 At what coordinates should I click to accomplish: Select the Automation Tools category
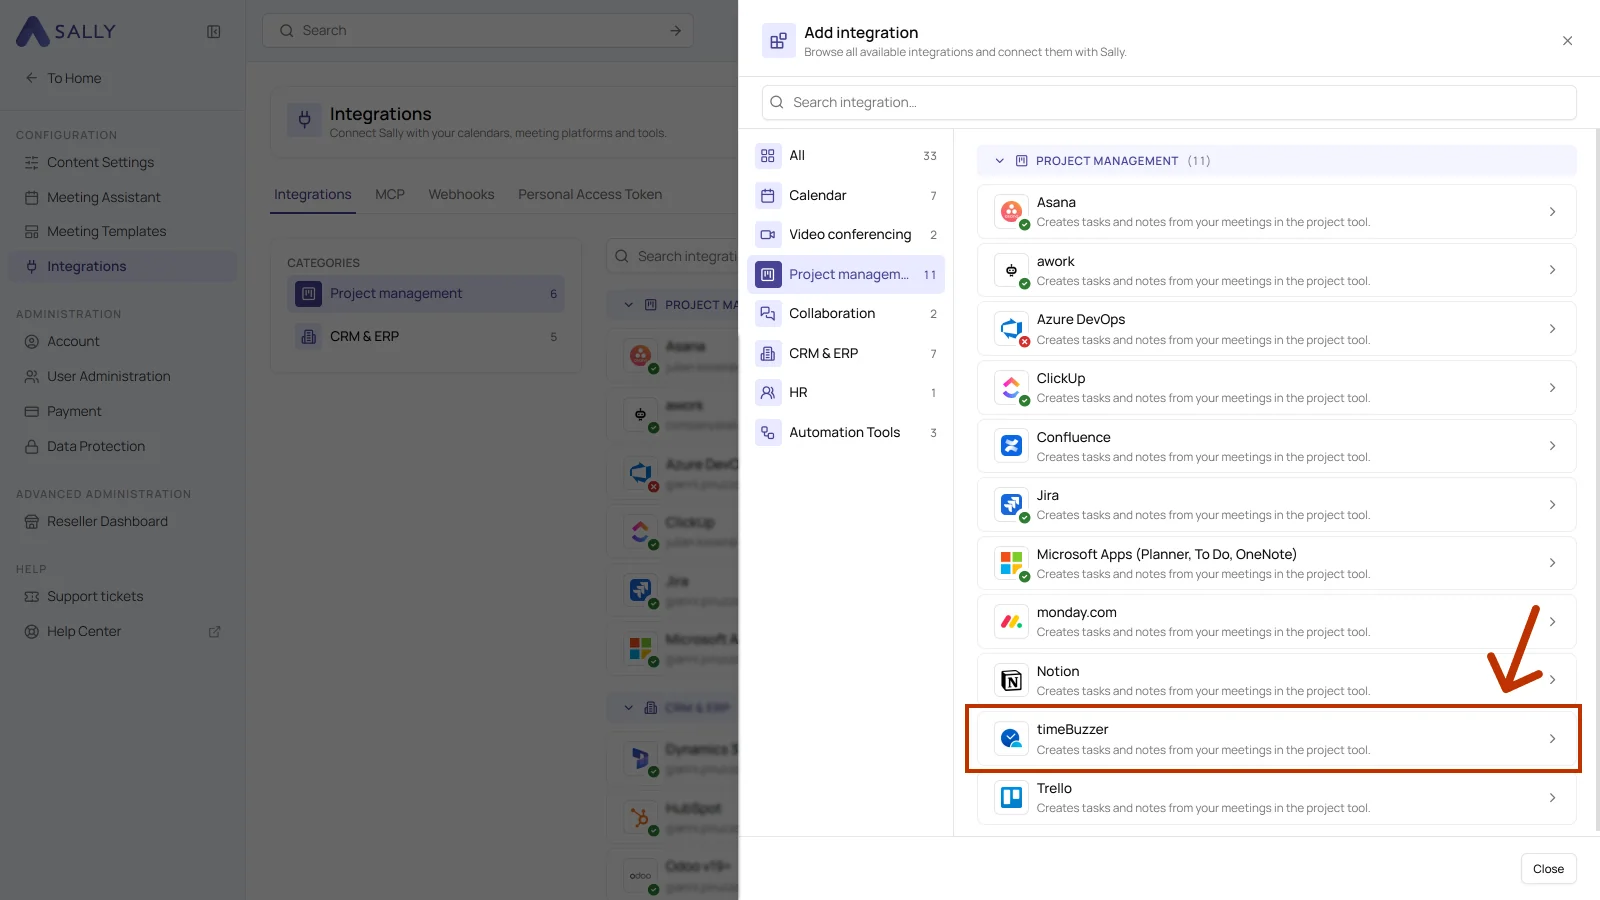coord(846,433)
